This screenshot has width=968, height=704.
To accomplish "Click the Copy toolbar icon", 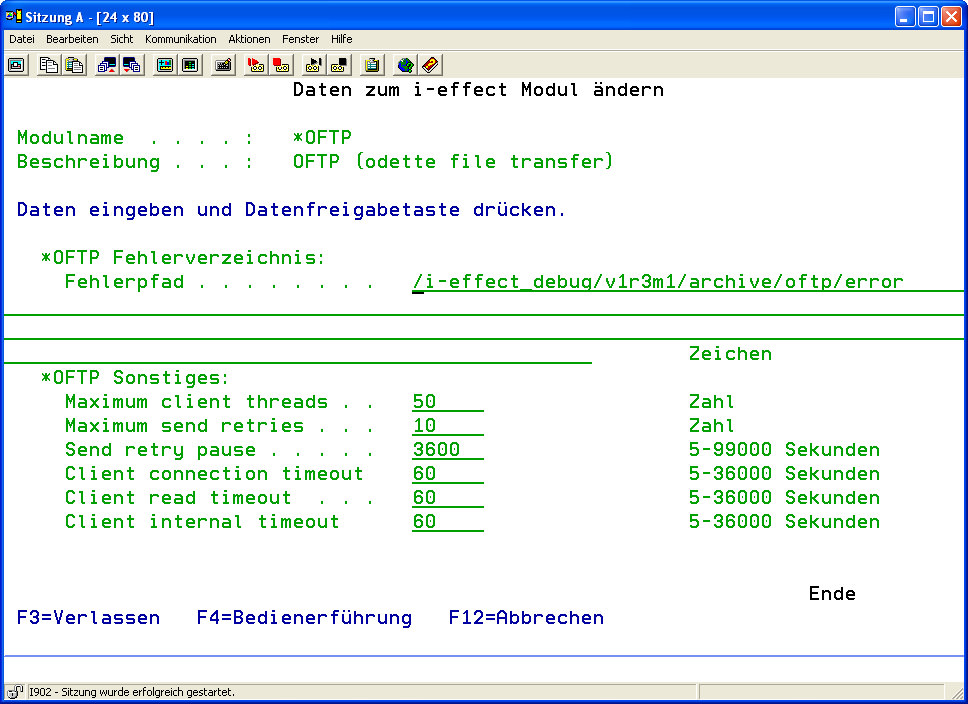I will coord(49,65).
